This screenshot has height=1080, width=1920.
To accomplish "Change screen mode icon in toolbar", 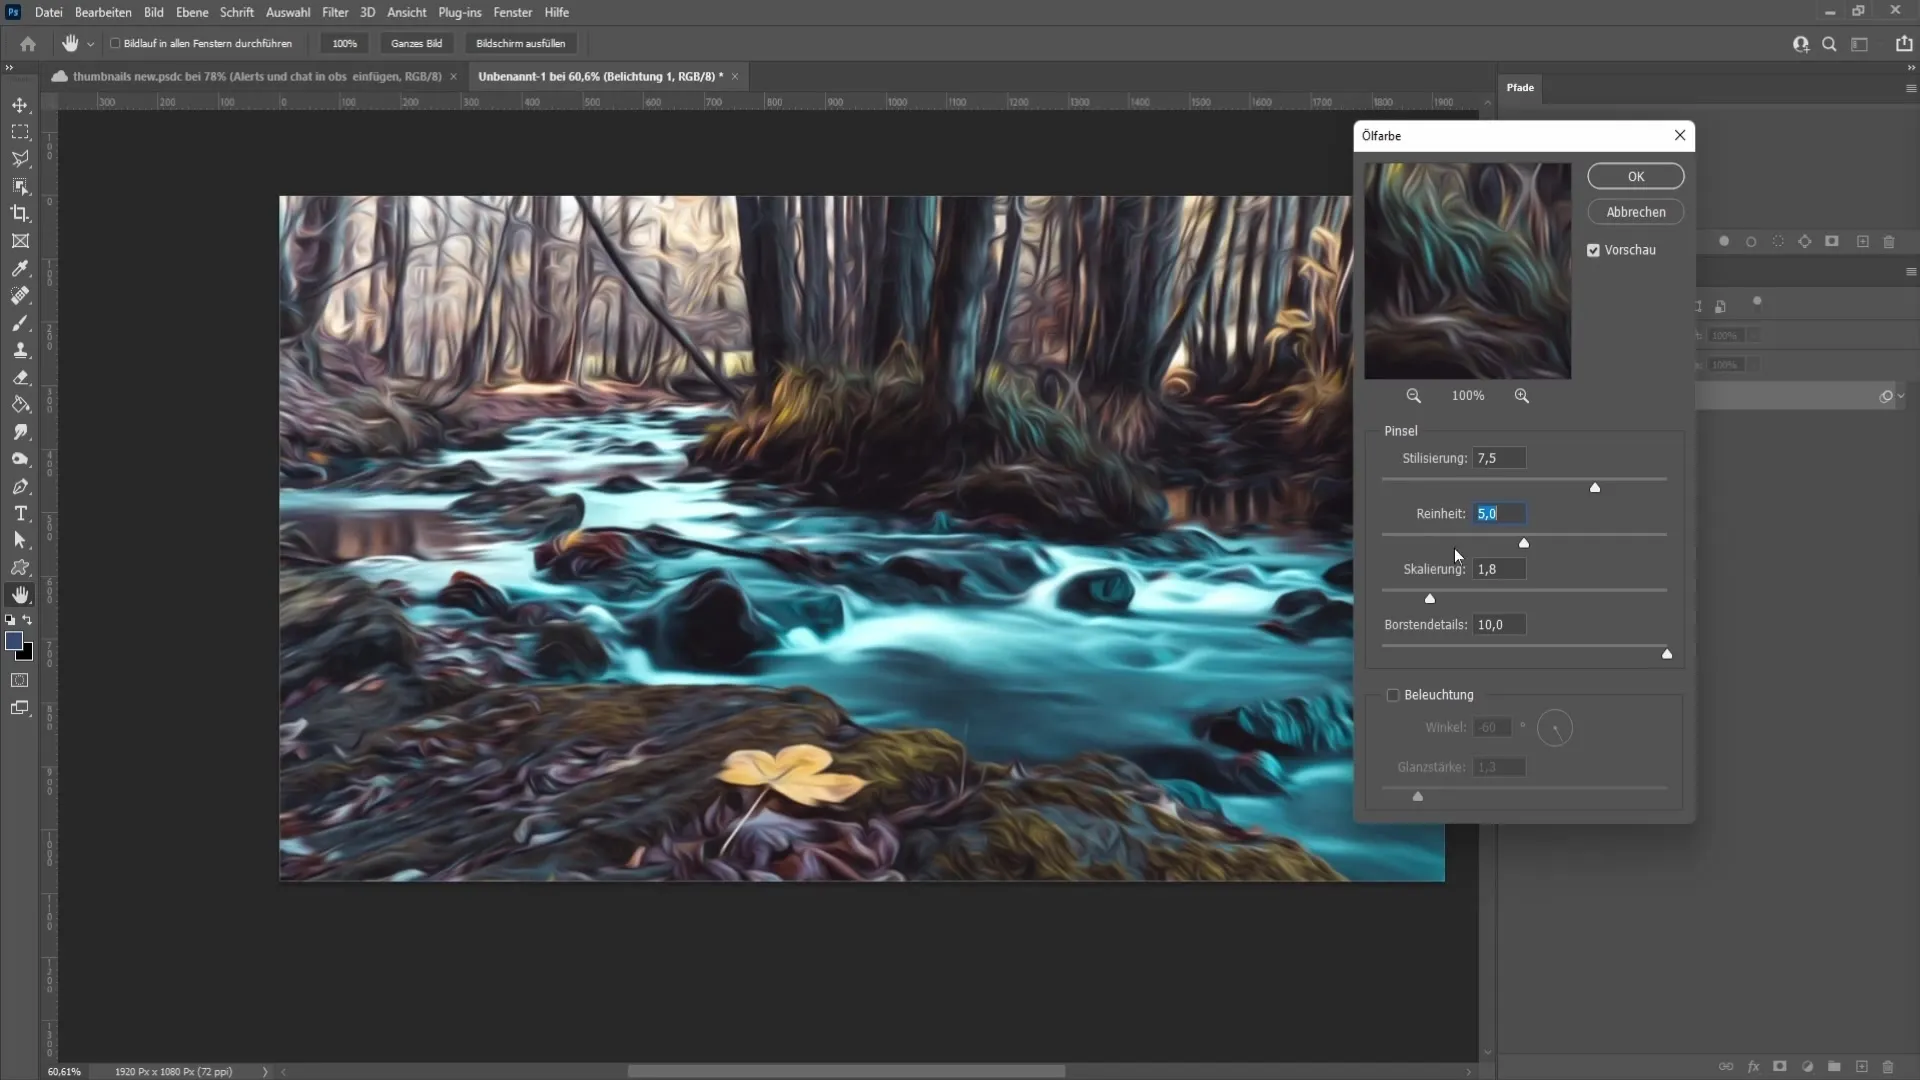I will [x=20, y=708].
